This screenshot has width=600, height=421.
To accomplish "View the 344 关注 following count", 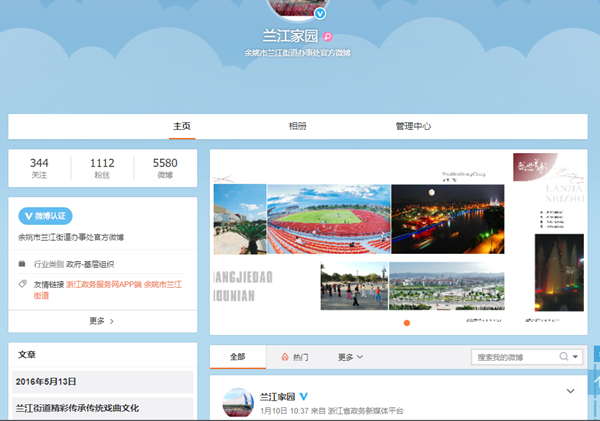I will (39, 168).
